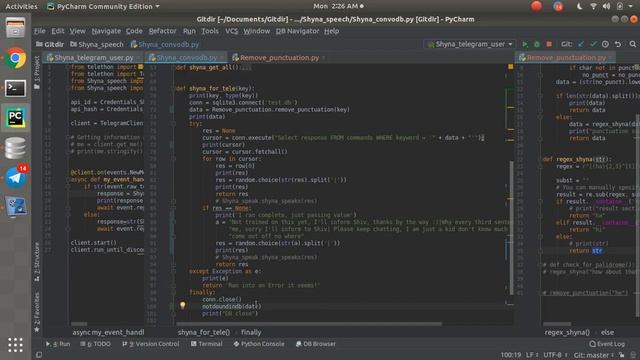Stop the running process with red square
Viewport: 640px width, 360px height.
(x=549, y=44)
